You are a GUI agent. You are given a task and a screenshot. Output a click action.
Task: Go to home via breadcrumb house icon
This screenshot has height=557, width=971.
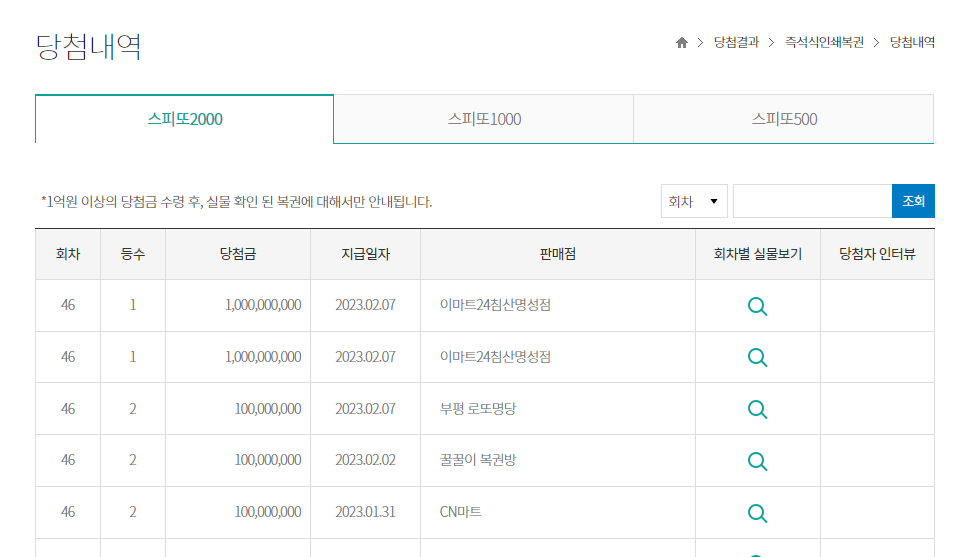[681, 42]
